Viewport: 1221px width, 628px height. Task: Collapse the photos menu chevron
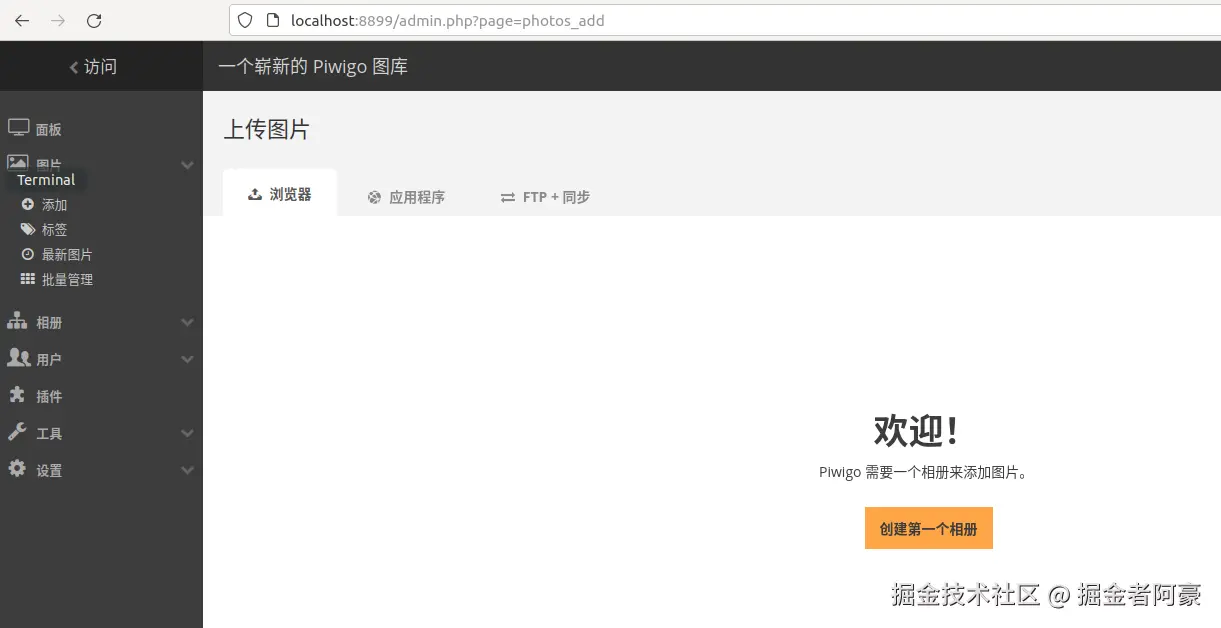pyautogui.click(x=187, y=165)
